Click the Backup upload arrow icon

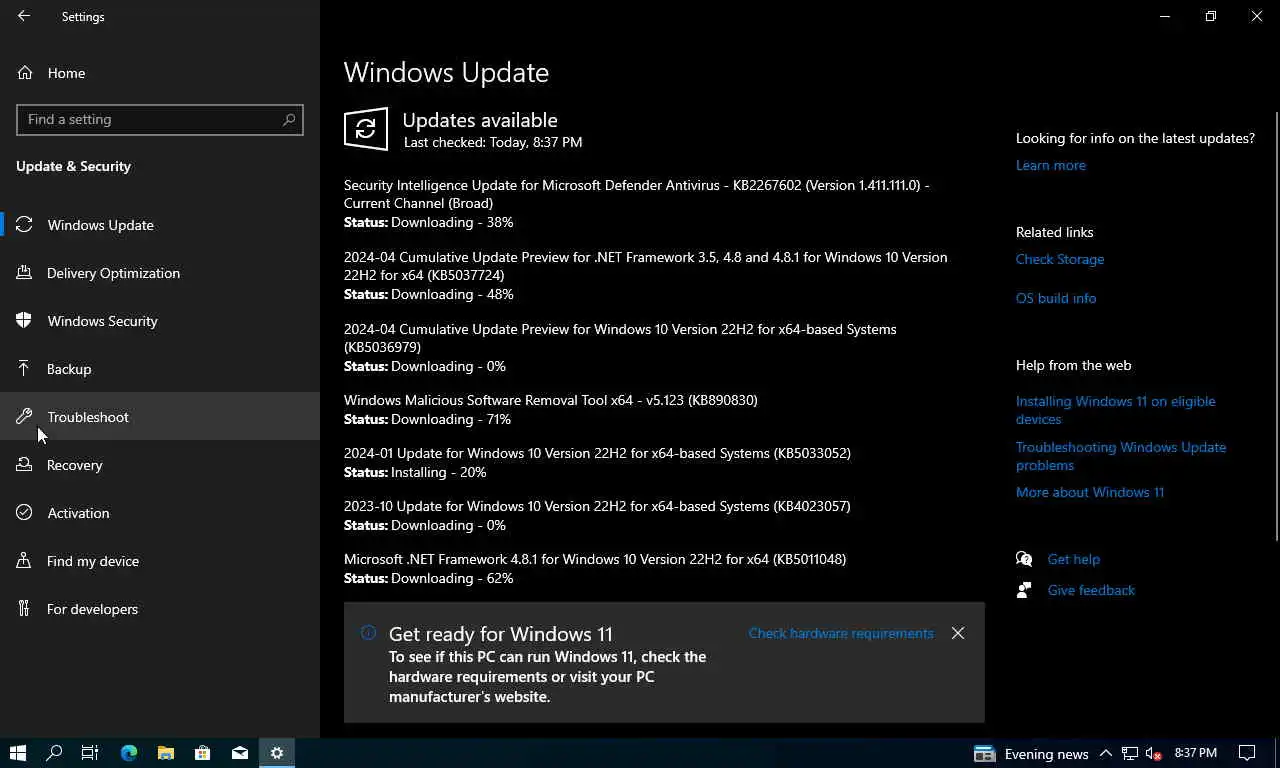[24, 369]
